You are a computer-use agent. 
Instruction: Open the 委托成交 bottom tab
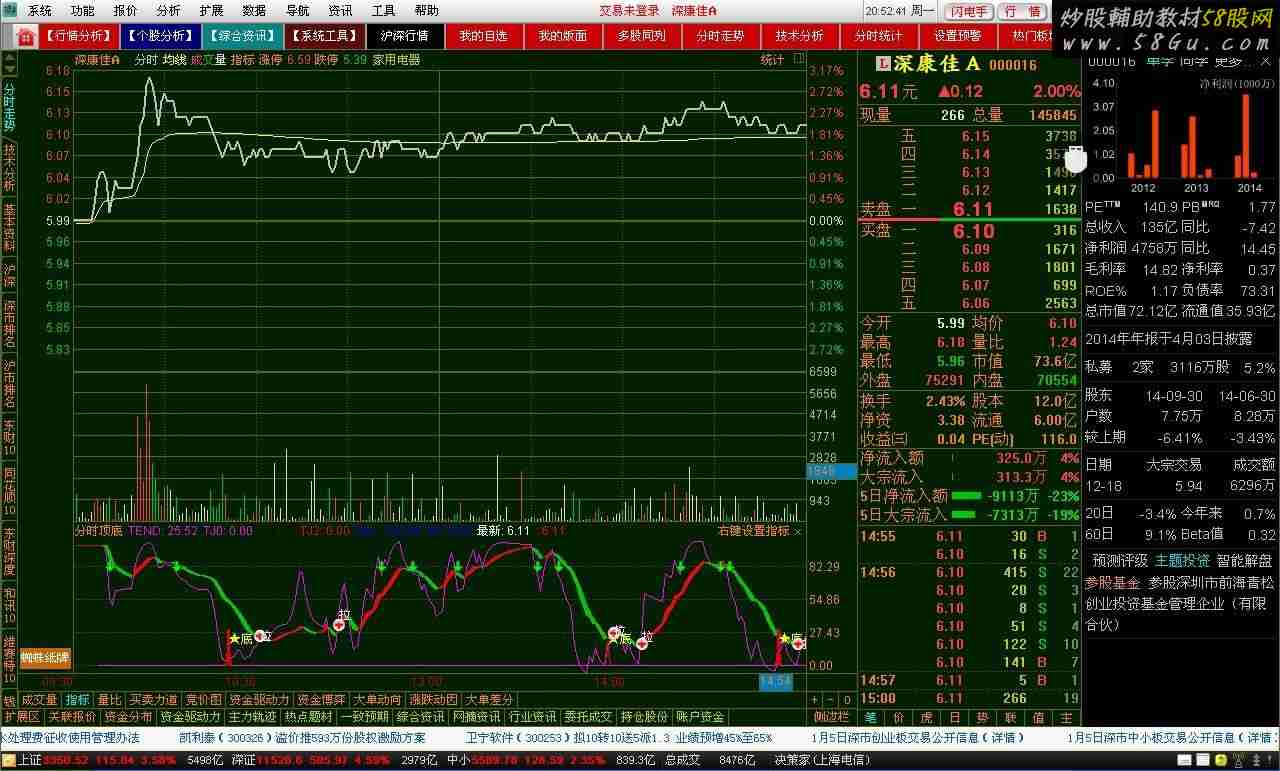(x=588, y=717)
